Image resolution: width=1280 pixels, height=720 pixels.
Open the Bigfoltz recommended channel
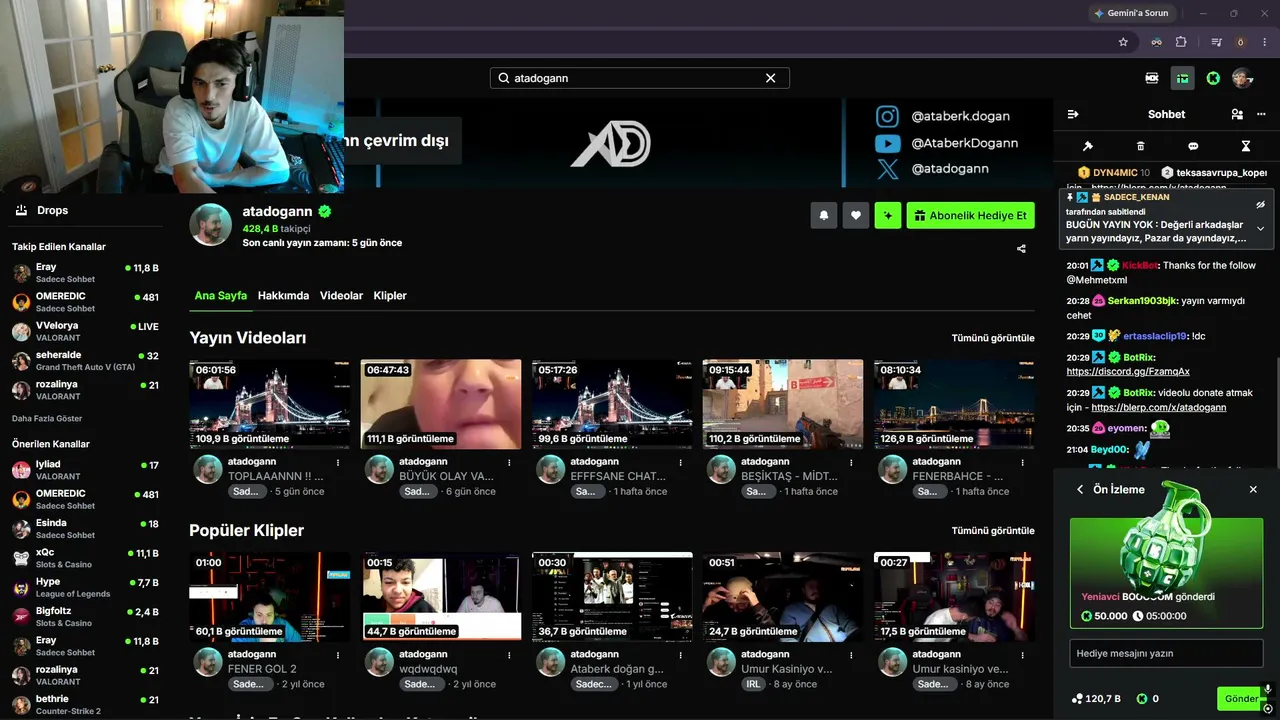(85, 616)
